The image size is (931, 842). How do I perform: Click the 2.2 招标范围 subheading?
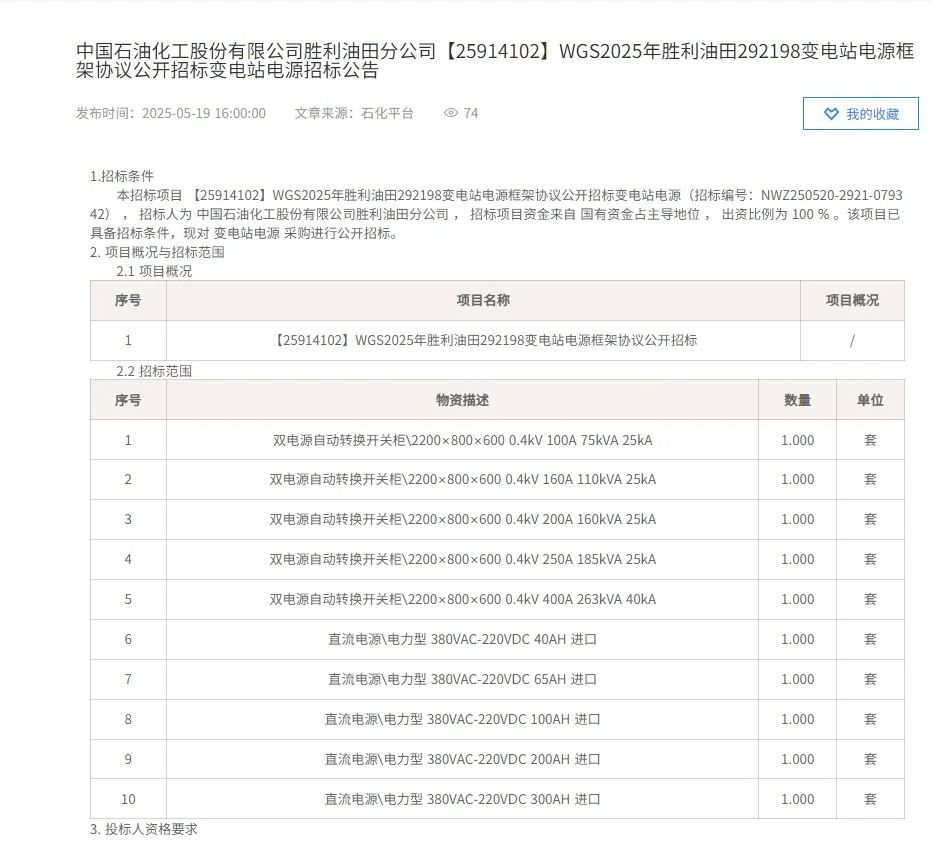[154, 371]
